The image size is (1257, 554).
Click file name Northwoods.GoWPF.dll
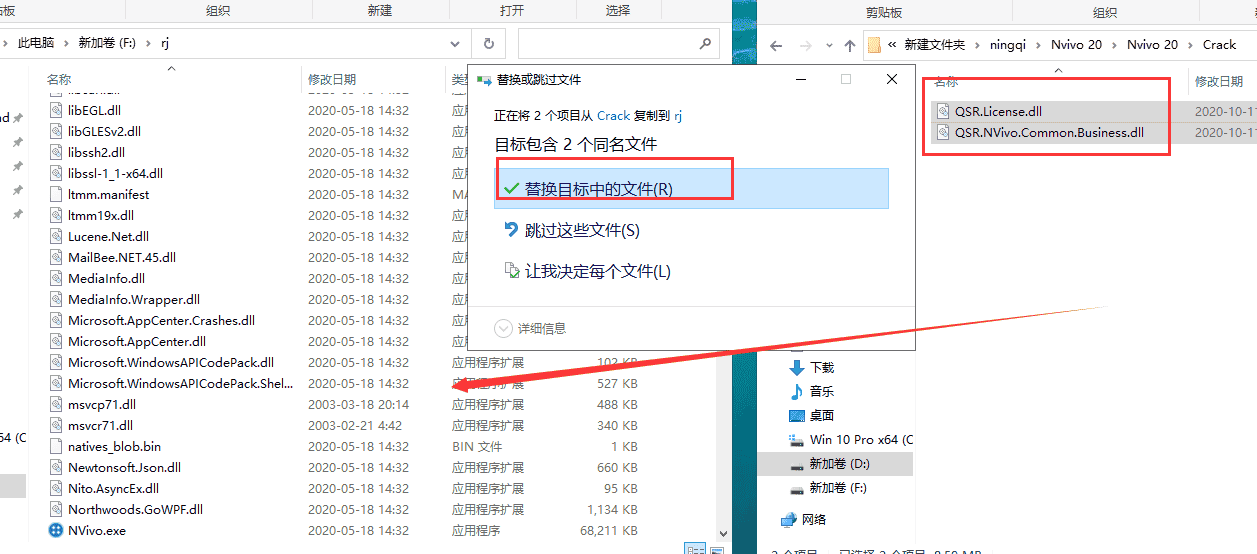(135, 509)
